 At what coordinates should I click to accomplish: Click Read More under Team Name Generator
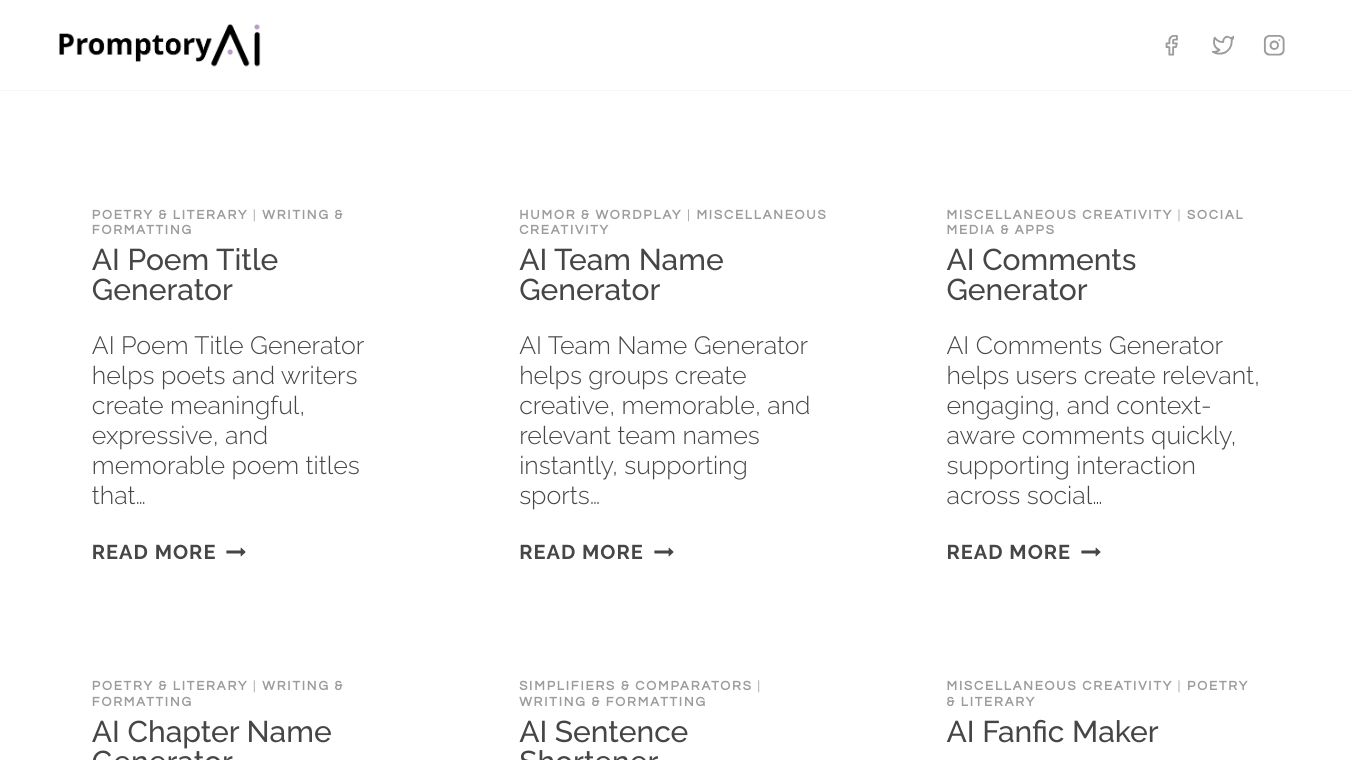(x=581, y=552)
